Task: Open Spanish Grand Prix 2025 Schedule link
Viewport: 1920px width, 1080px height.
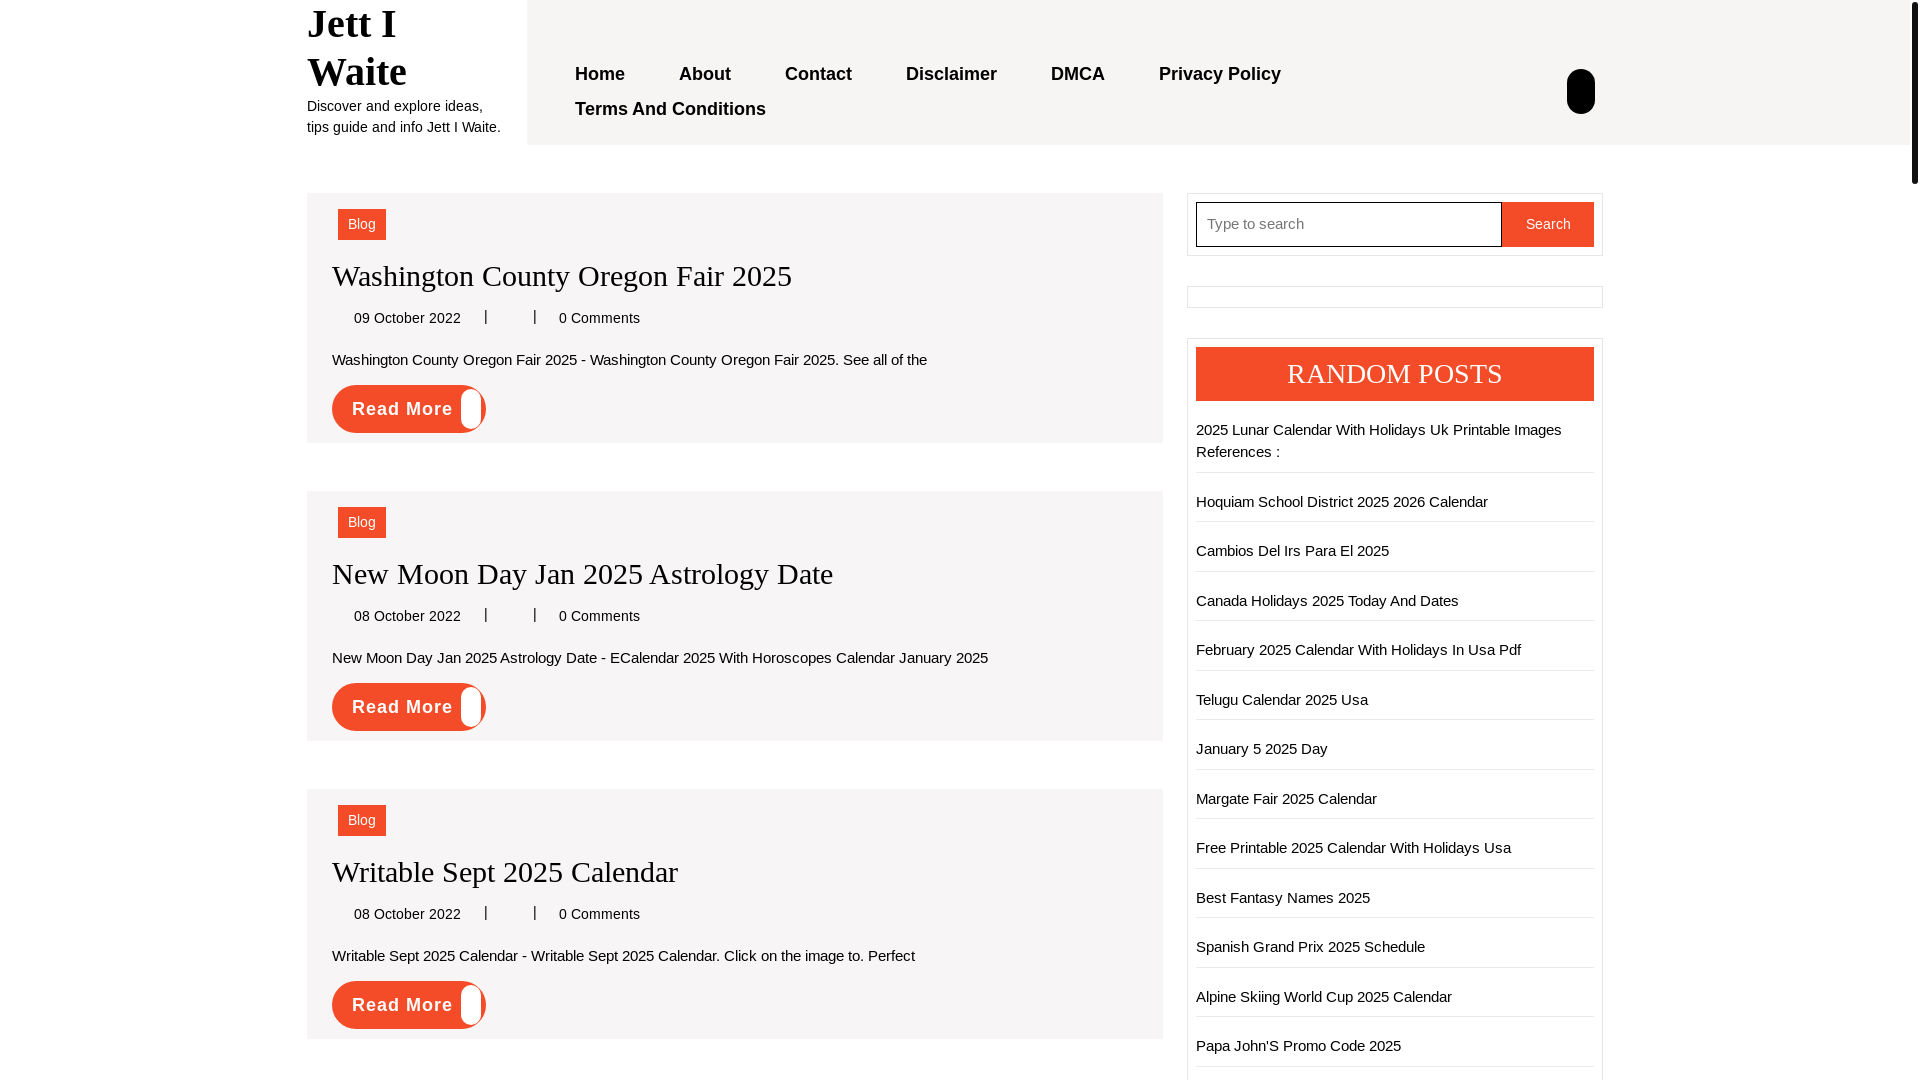Action: click(1310, 947)
